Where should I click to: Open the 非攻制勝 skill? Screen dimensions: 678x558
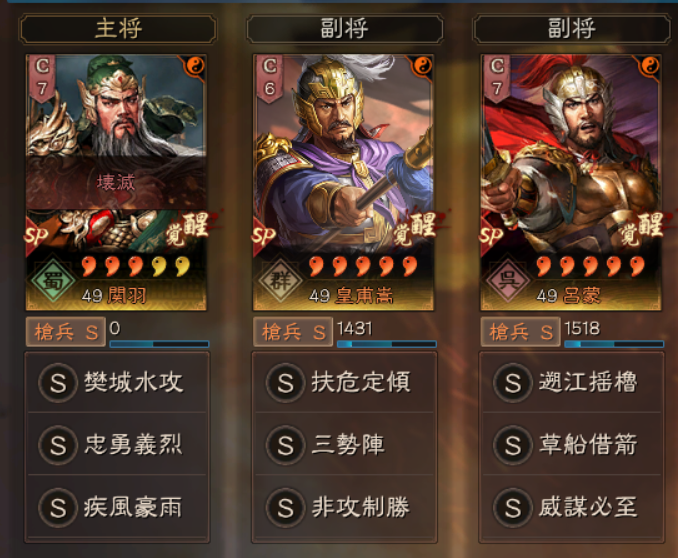344,507
